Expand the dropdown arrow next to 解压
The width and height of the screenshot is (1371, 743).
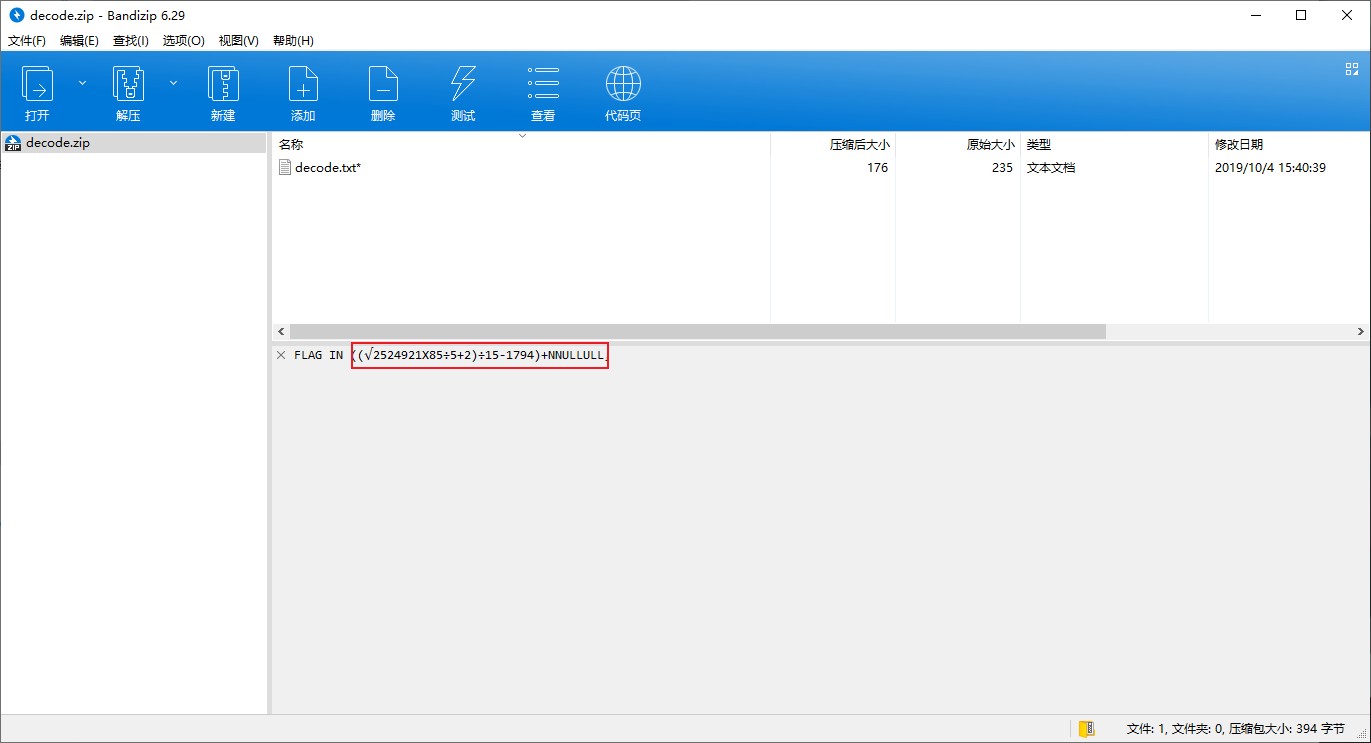click(173, 83)
